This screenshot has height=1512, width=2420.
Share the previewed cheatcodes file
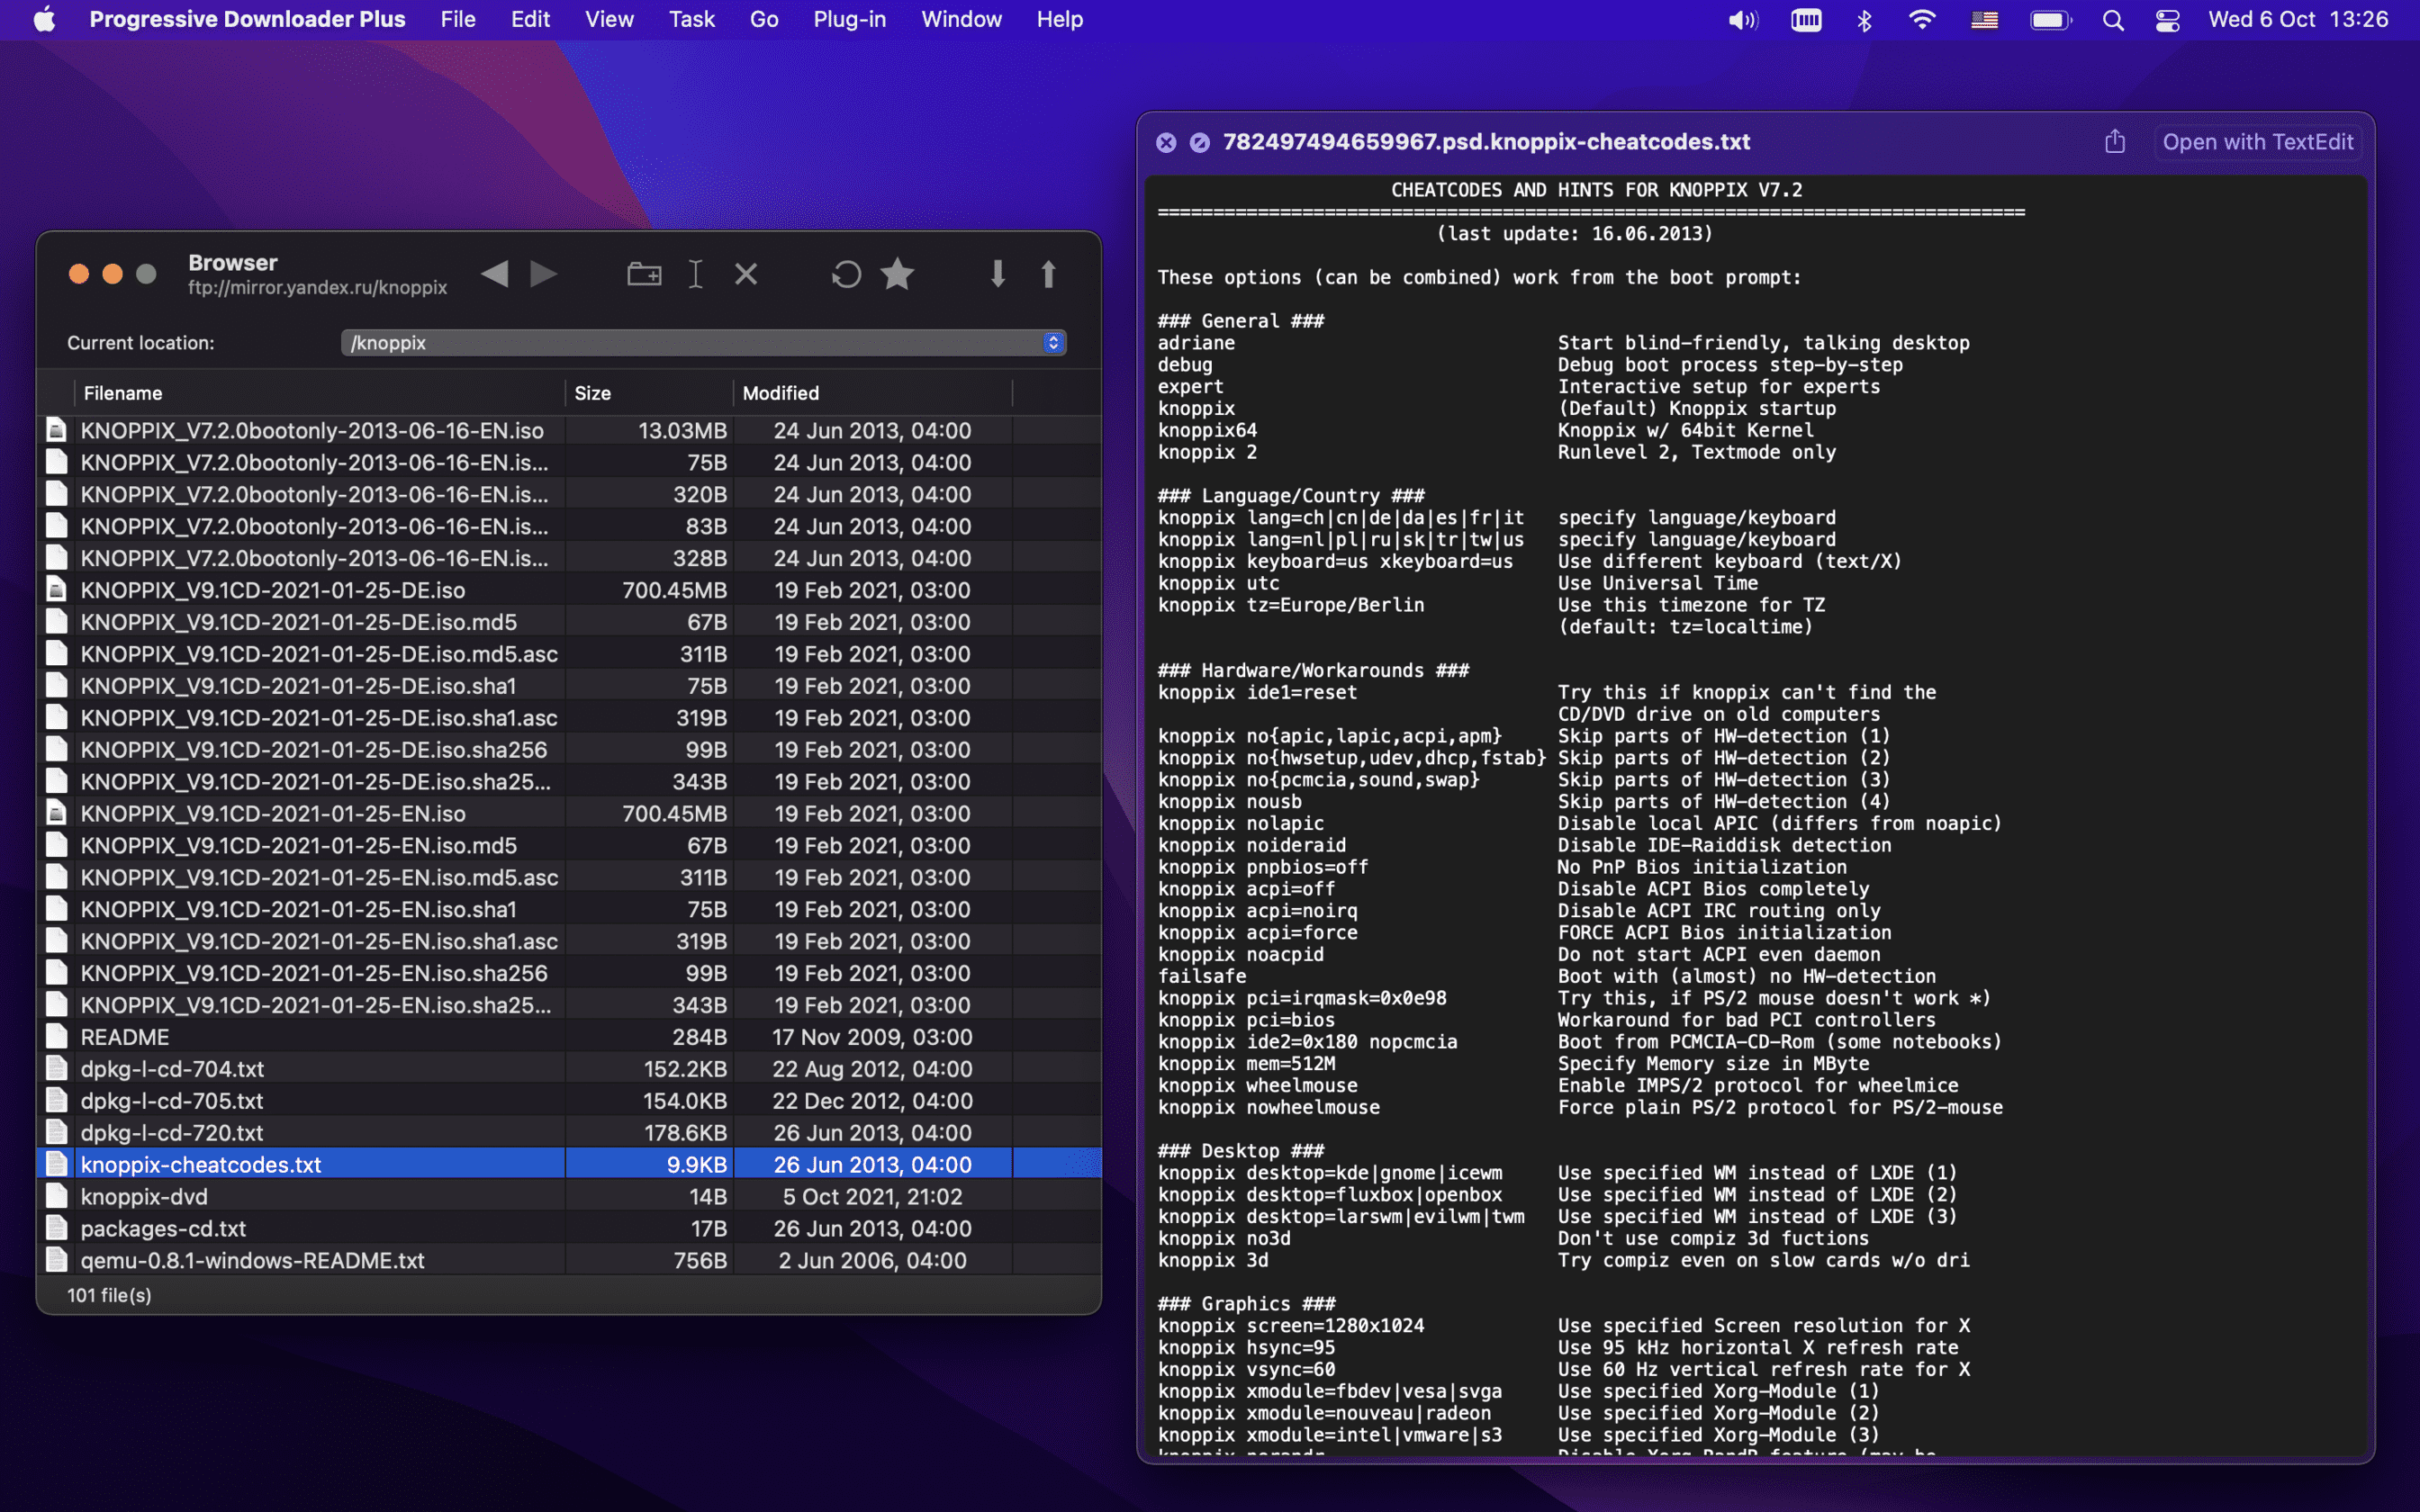click(2115, 141)
